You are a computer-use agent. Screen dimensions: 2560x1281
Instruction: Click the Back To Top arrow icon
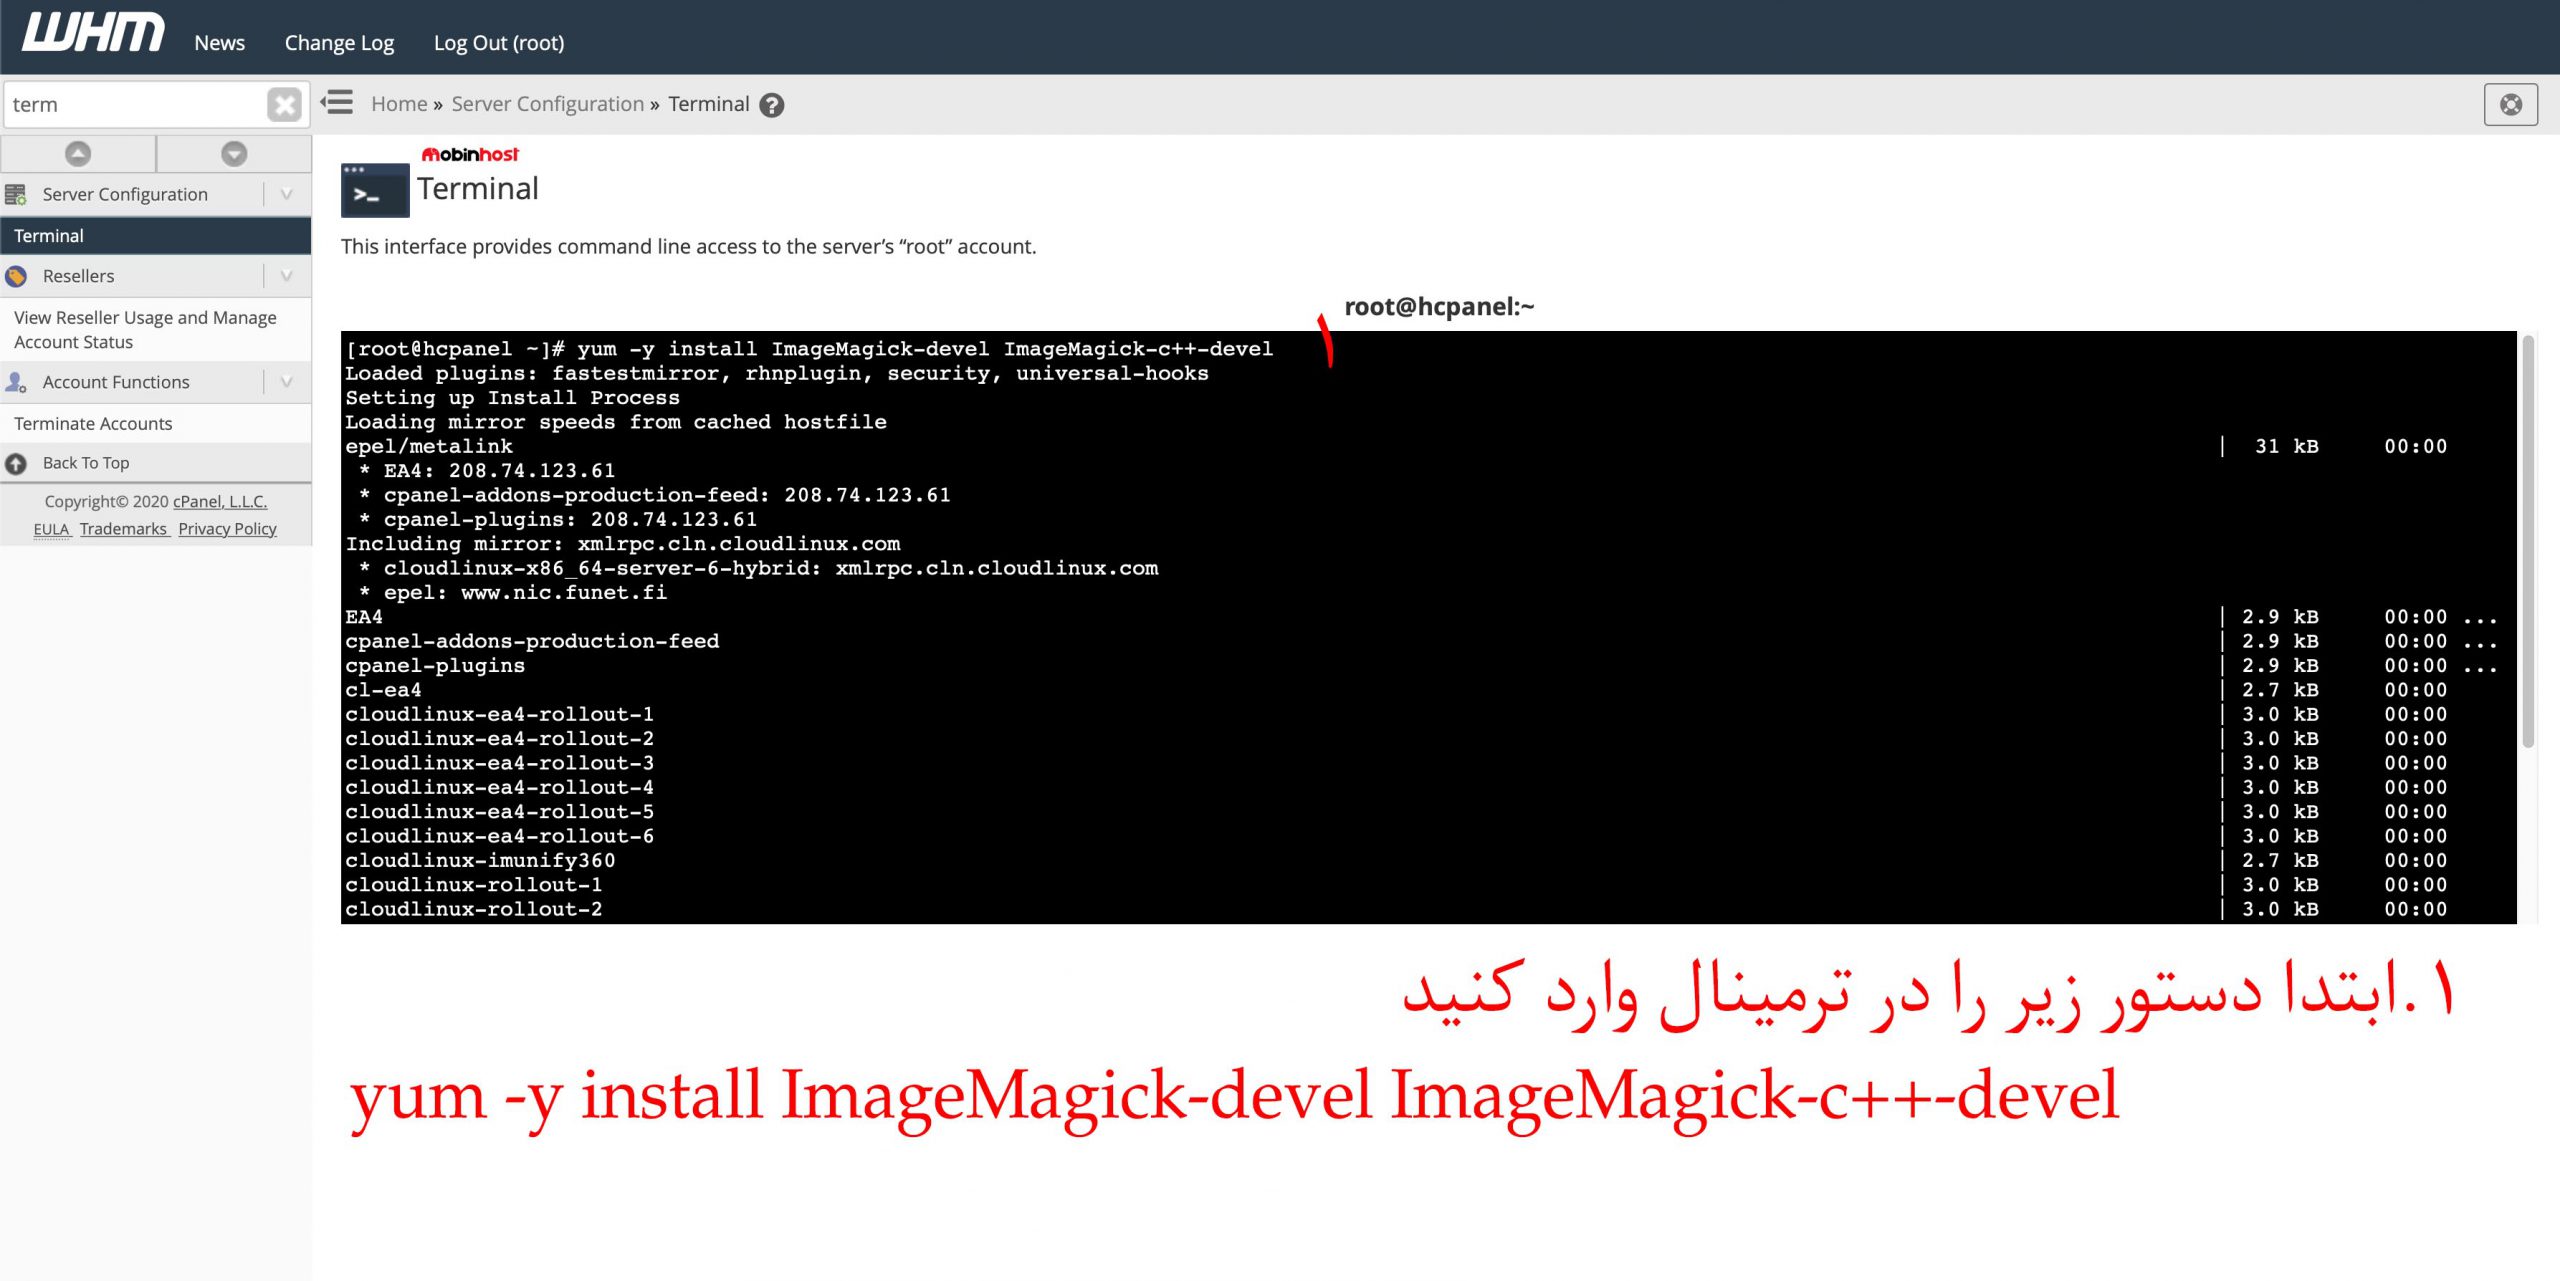[17, 462]
